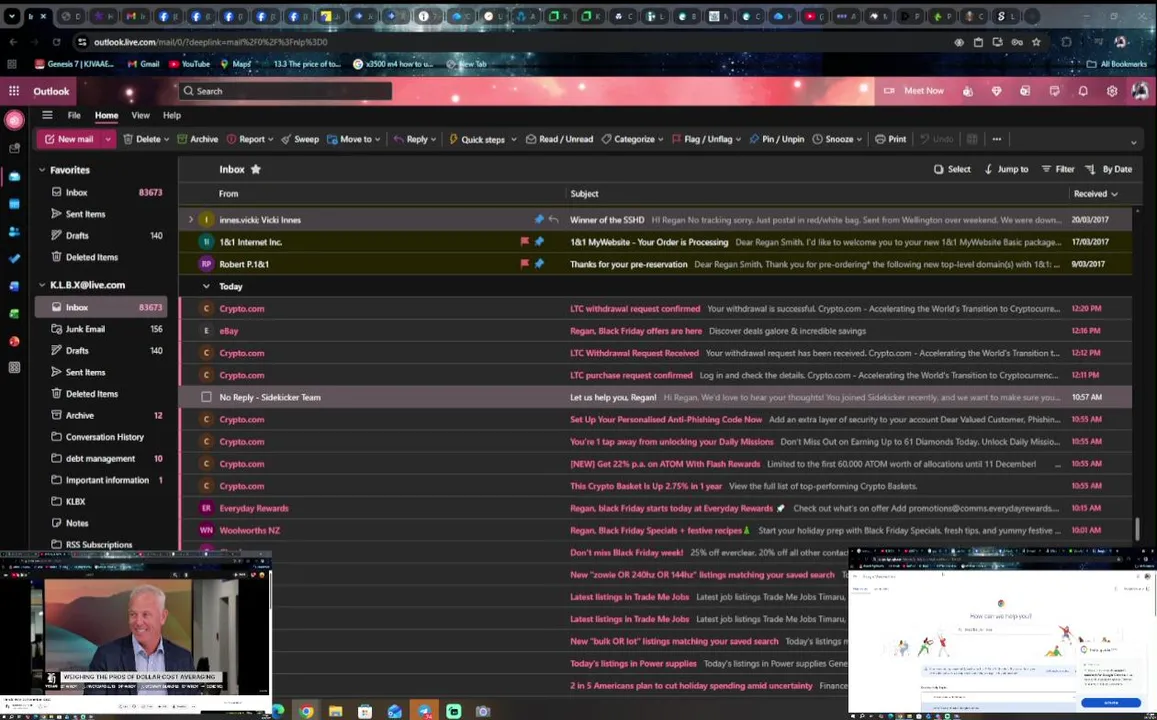
Task: Open the toolbar more options ellipsis
Action: (997, 139)
